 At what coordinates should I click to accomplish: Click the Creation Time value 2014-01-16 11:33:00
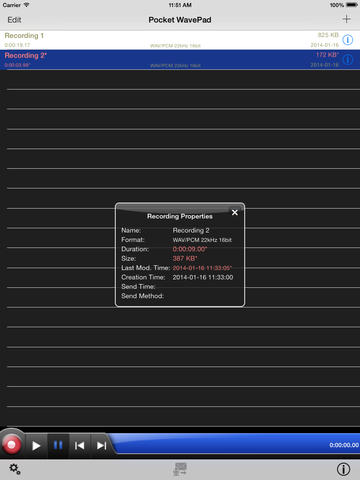(203, 277)
